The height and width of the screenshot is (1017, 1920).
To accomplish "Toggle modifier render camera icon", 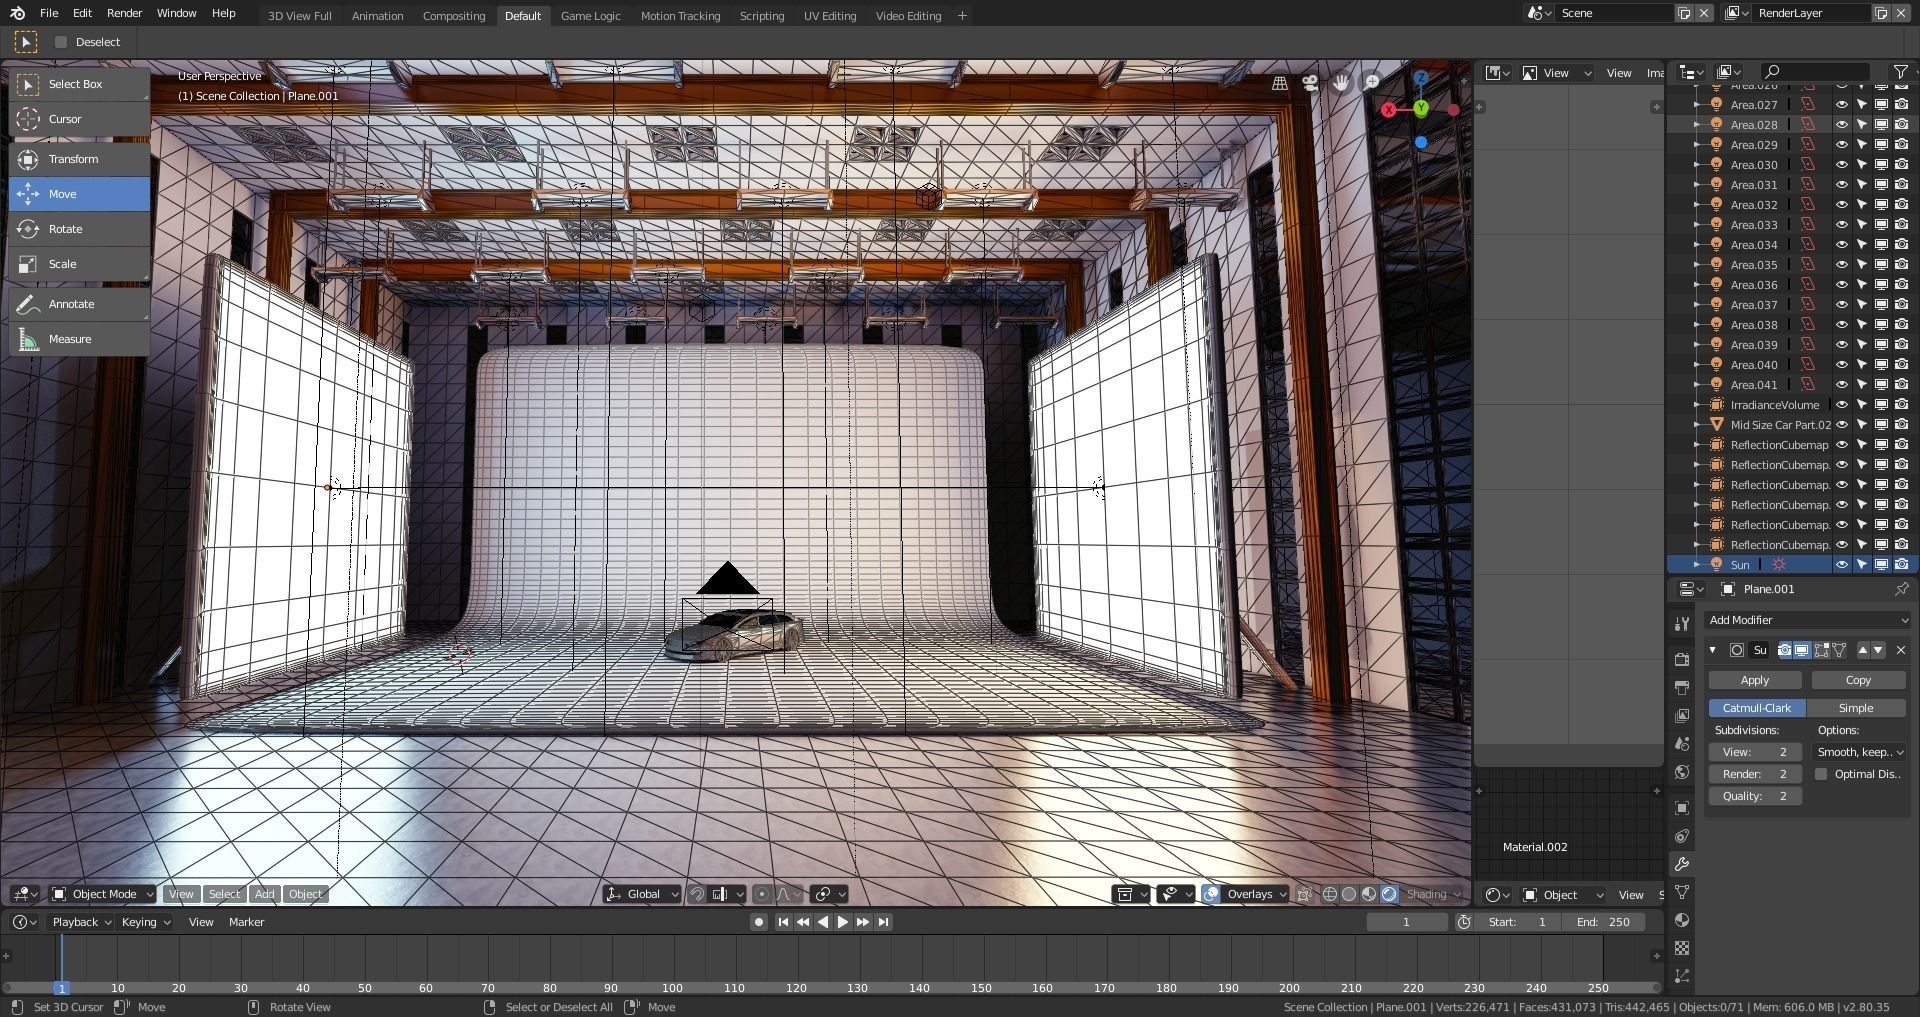I will tap(1785, 650).
